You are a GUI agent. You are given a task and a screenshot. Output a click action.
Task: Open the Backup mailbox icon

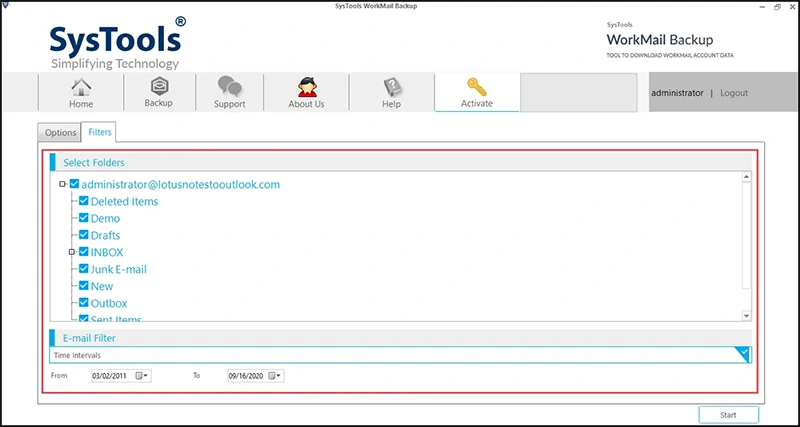(159, 86)
